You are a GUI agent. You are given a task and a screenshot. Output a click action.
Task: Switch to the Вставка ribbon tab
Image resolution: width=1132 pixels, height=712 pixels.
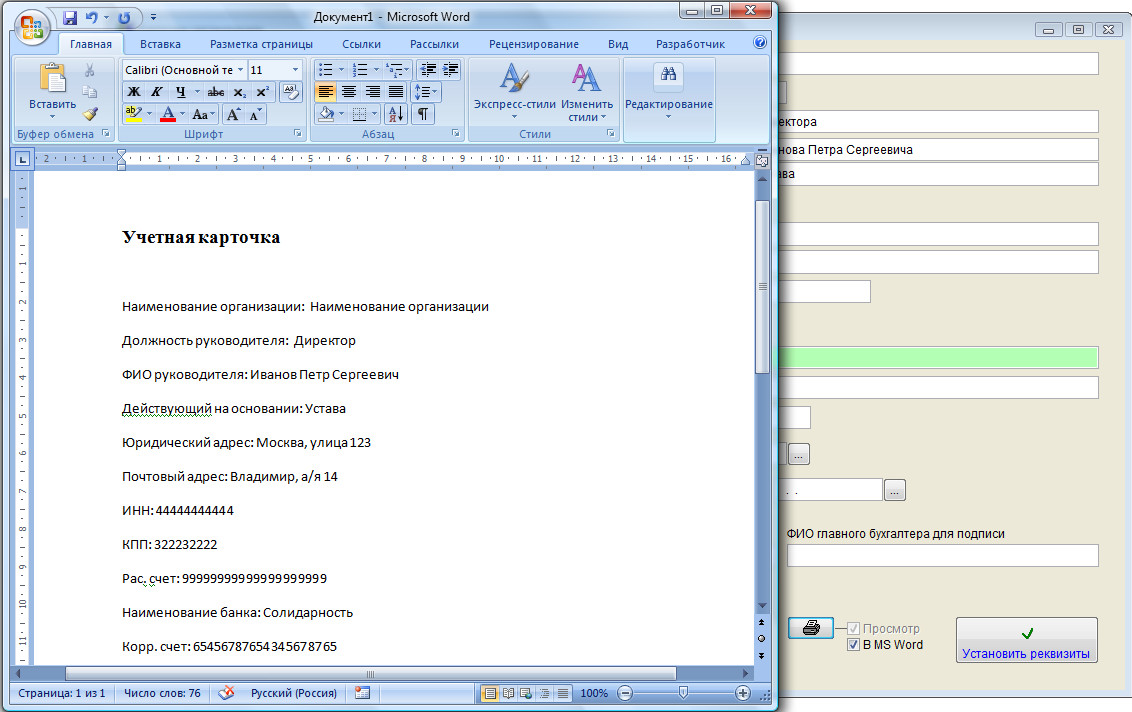160,44
